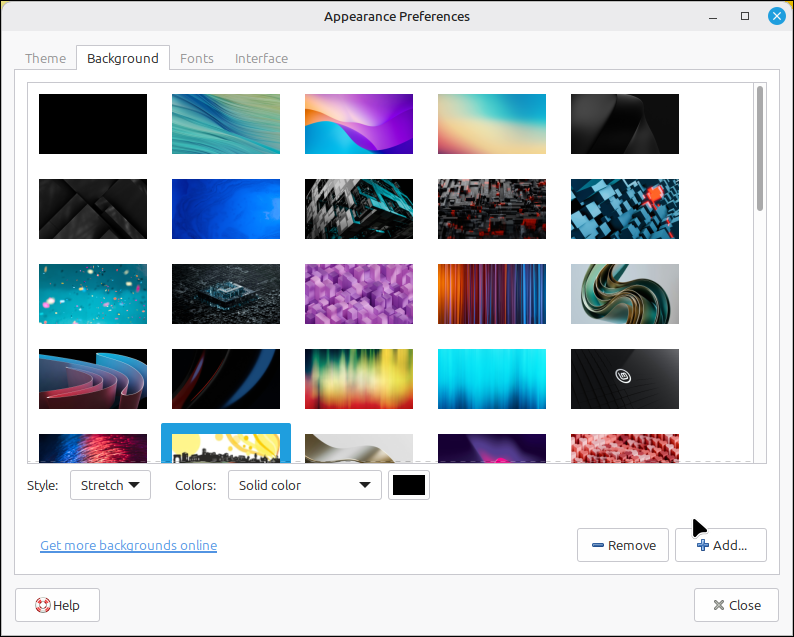The image size is (794, 637).
Task: Choose the orange blue vertical stripes wallpaper
Action: tap(492, 294)
